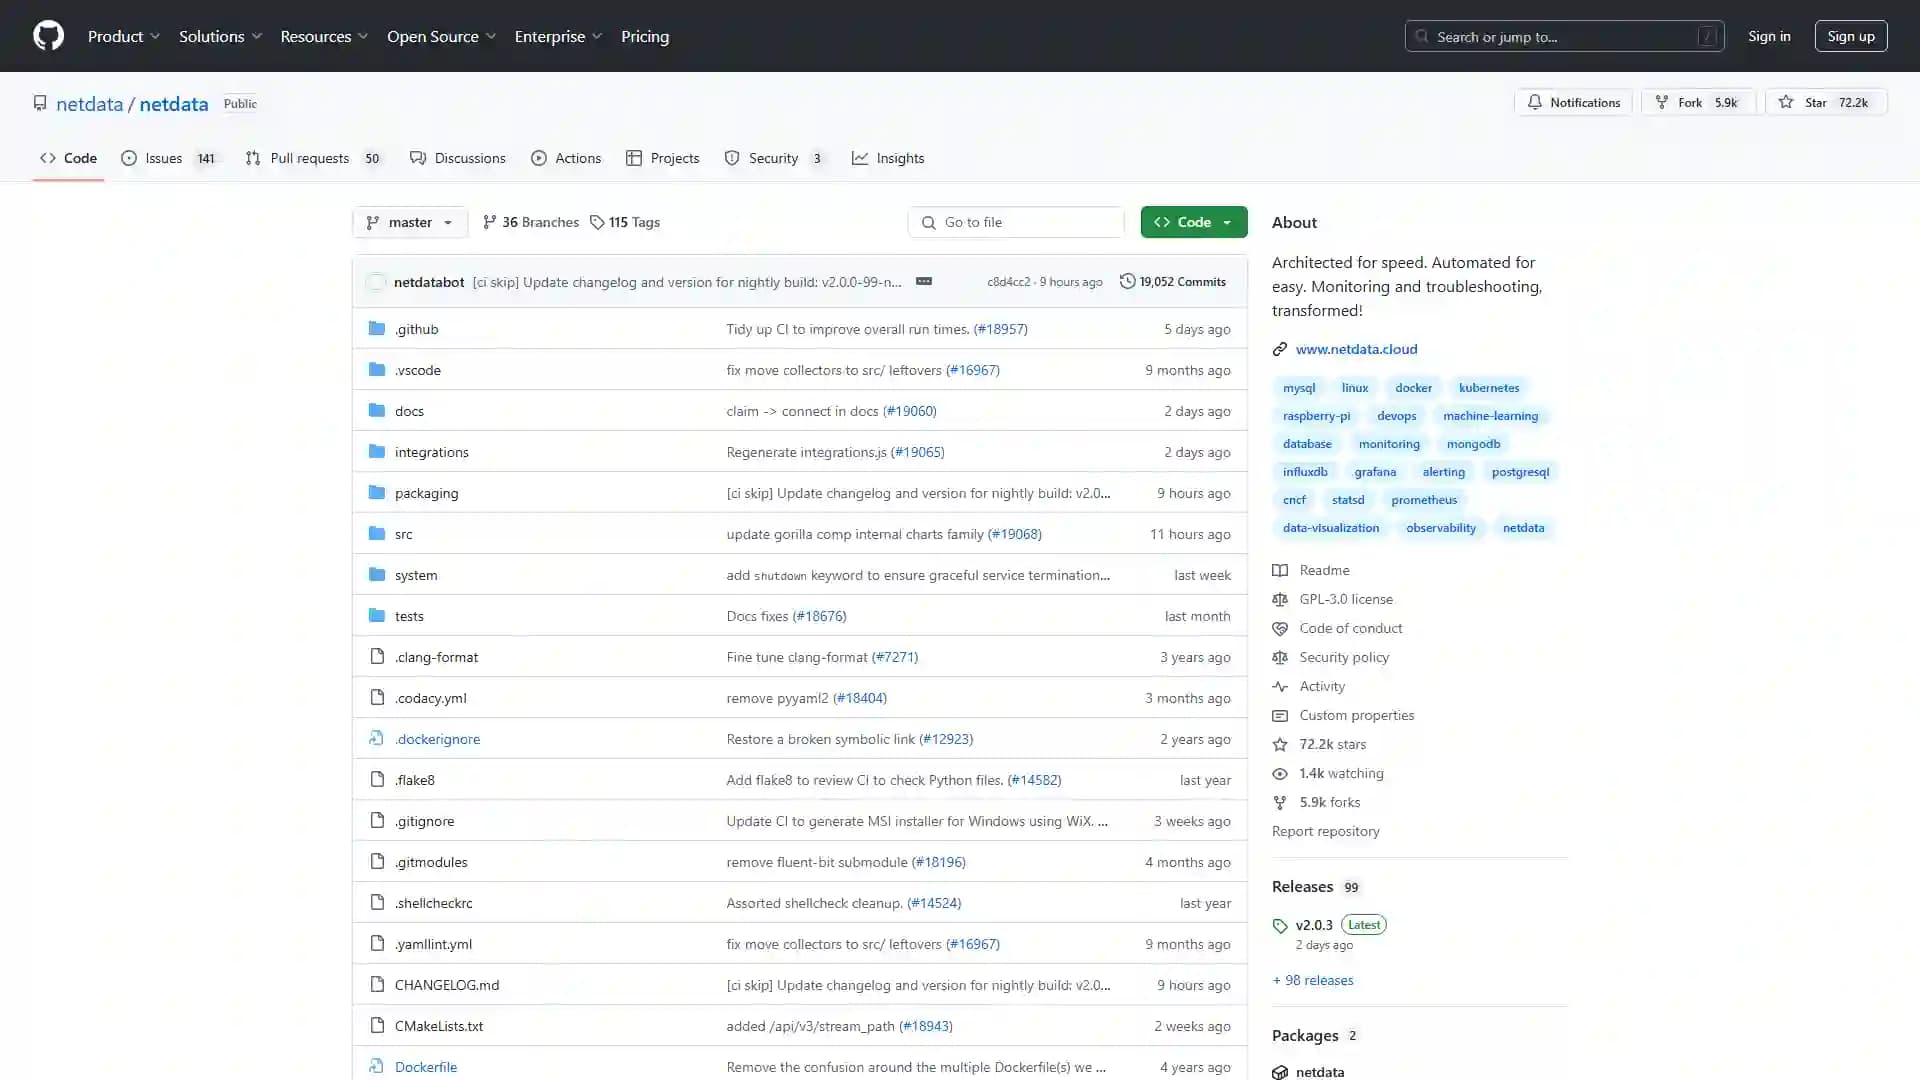Click the www.netdata.cloud website link

coord(1357,348)
